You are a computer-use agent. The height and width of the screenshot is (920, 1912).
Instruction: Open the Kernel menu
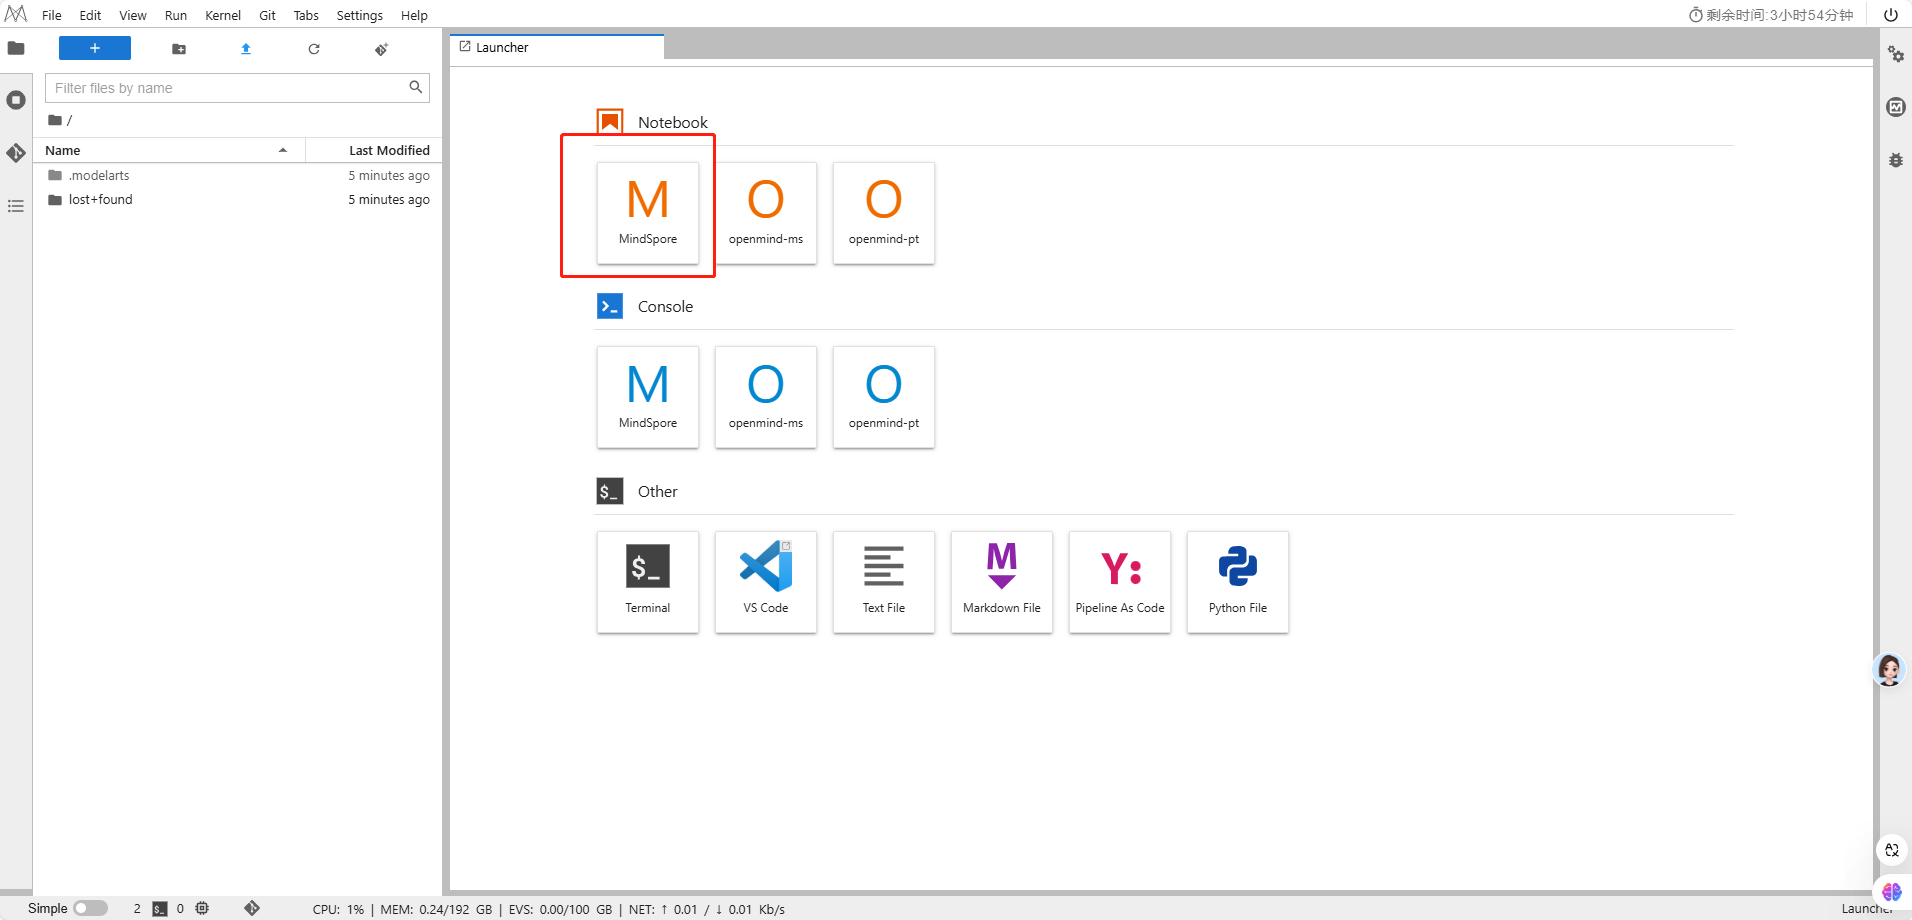223,15
